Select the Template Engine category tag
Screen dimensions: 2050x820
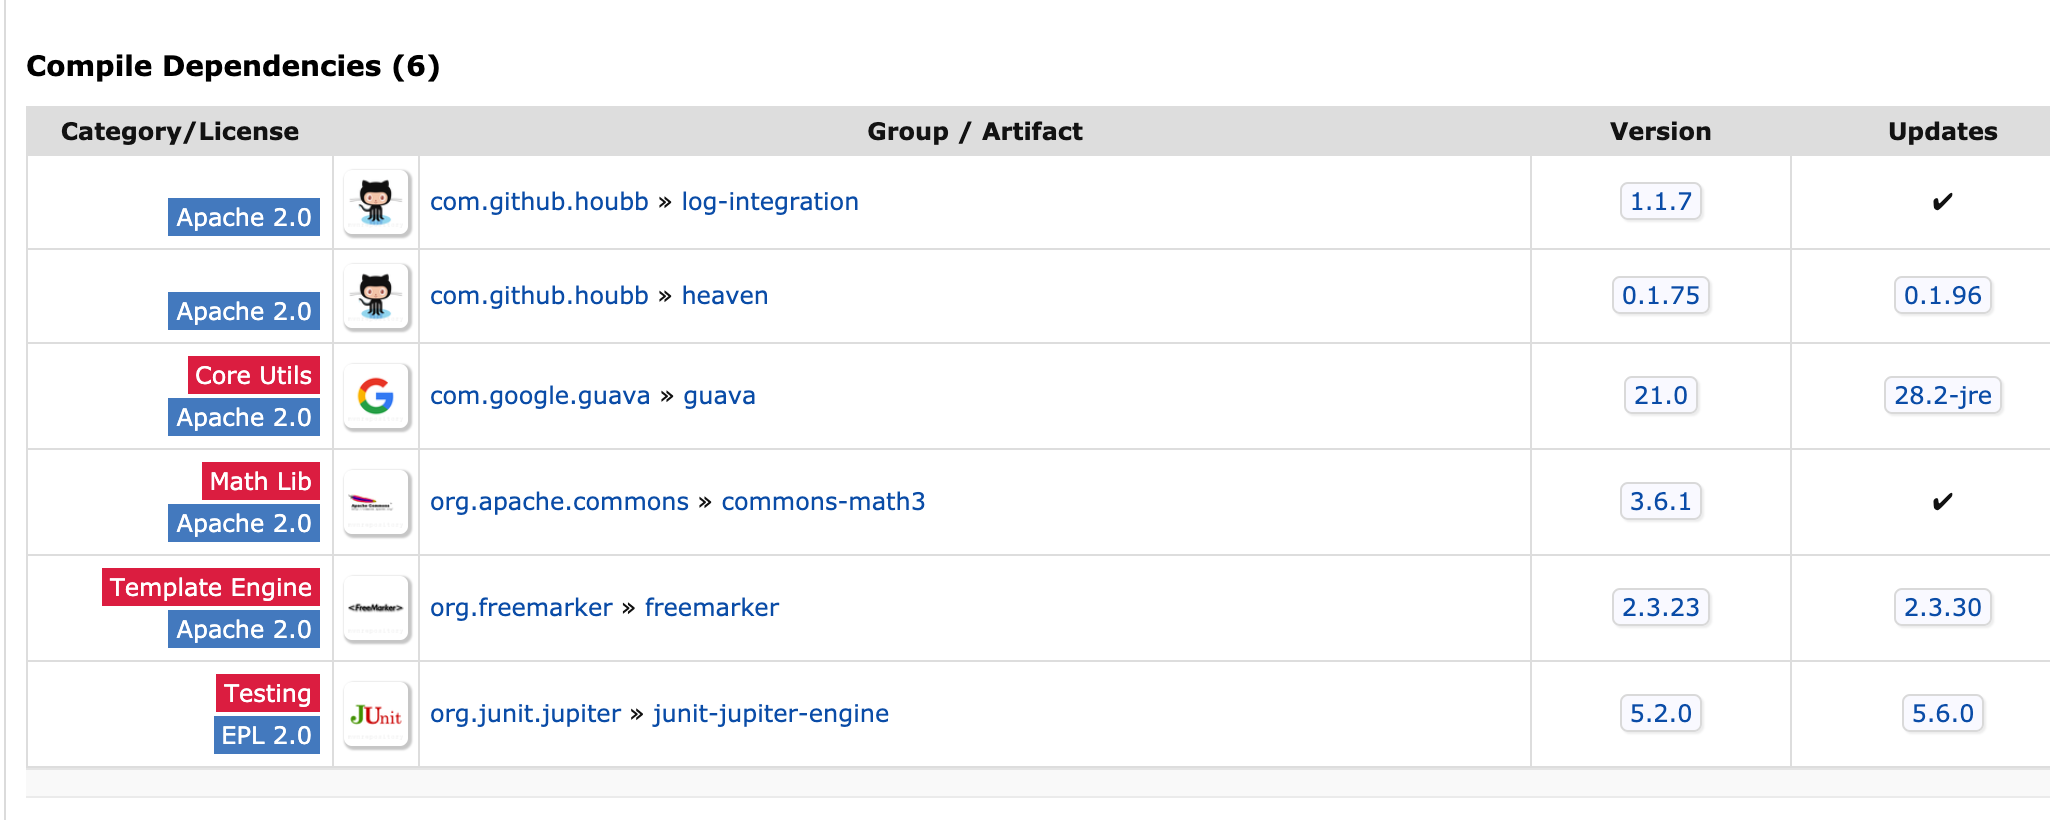coord(211,587)
